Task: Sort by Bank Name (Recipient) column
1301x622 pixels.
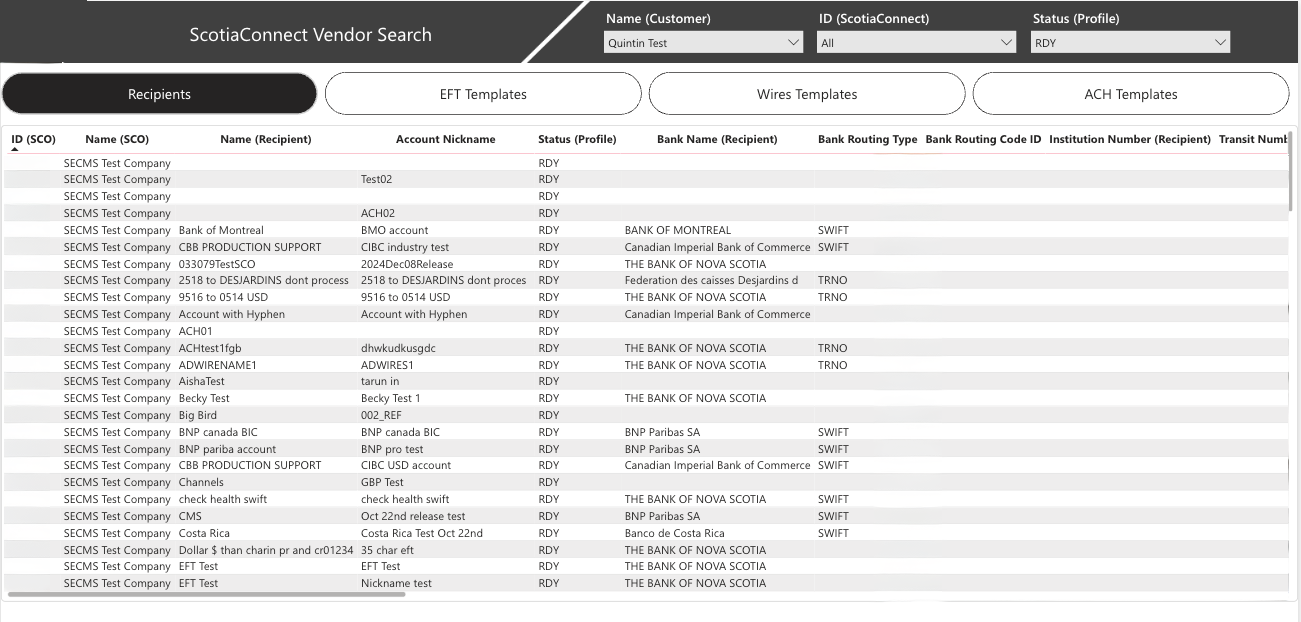Action: click(717, 139)
